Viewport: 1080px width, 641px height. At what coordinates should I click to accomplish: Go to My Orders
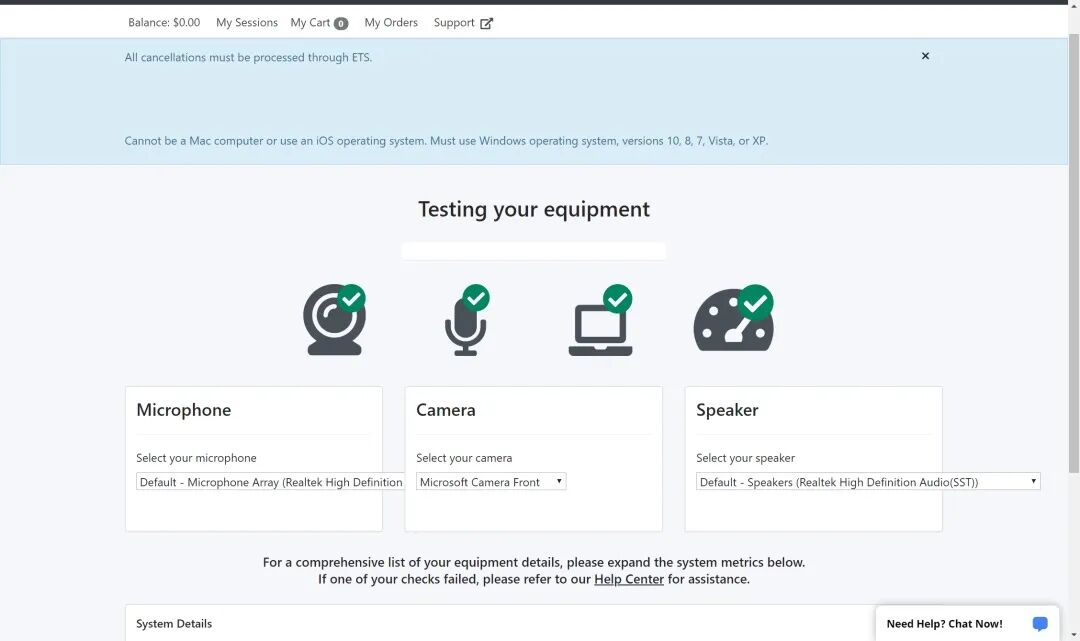click(391, 23)
